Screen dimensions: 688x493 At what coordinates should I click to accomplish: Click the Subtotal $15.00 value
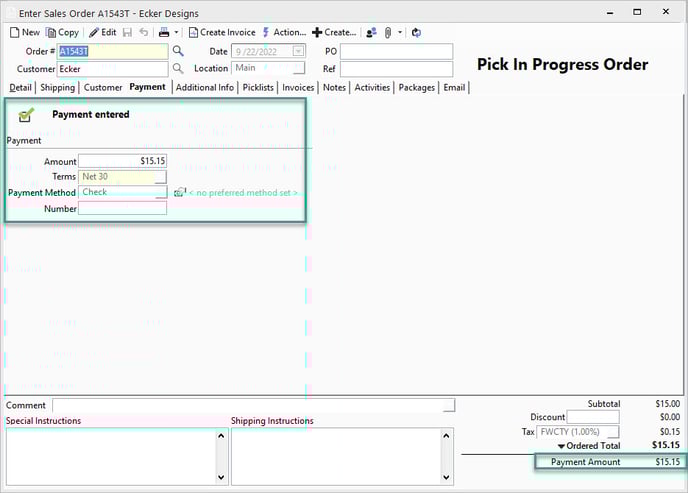click(x=667, y=404)
